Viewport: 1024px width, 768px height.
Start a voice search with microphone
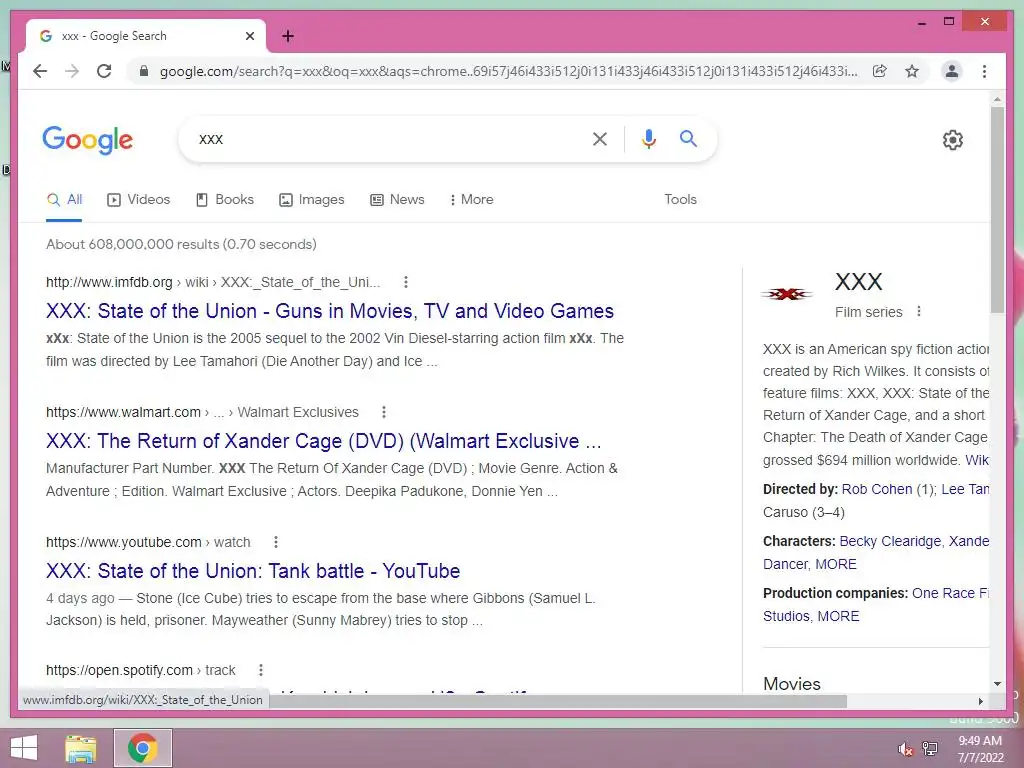pos(648,139)
